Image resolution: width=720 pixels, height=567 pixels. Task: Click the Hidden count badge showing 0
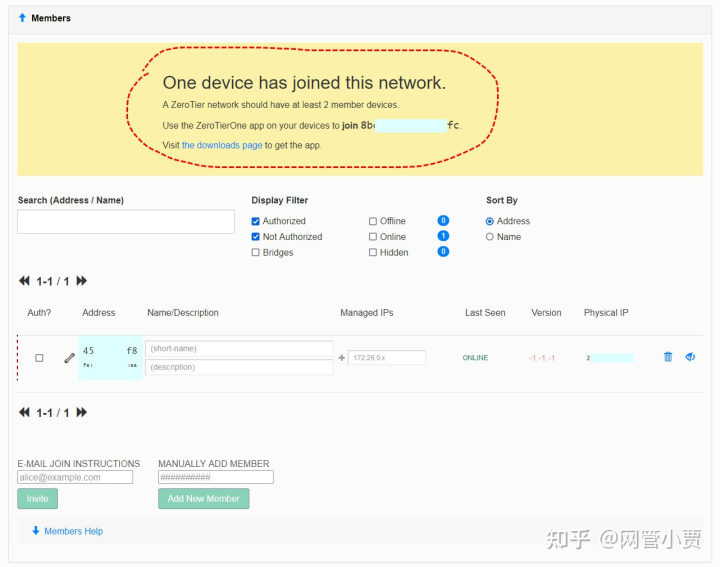(443, 252)
